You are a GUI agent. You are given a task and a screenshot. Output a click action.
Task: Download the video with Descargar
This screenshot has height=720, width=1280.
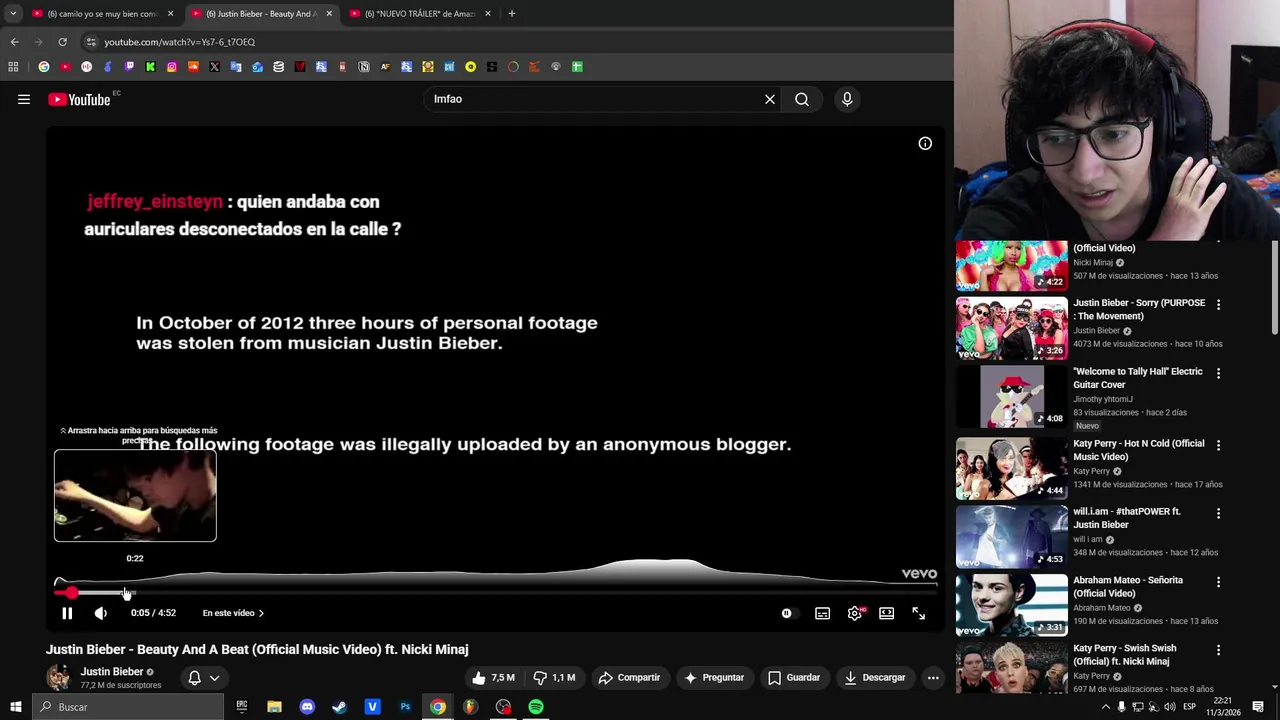click(x=874, y=678)
